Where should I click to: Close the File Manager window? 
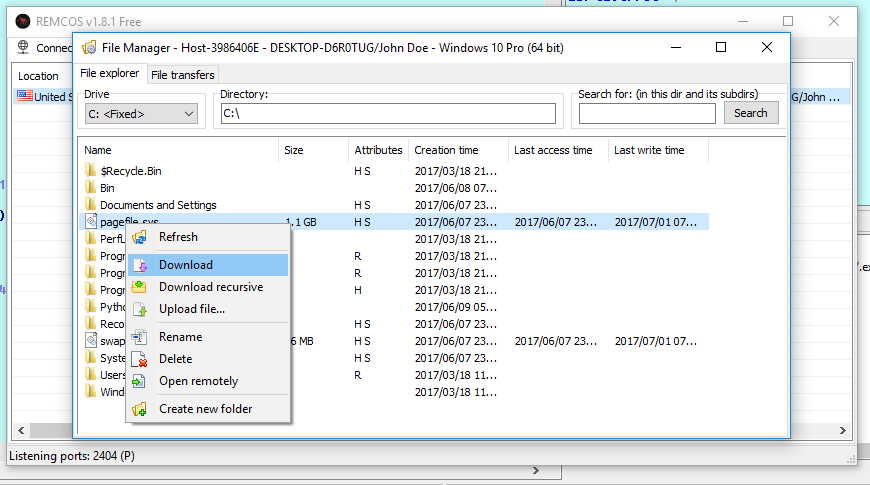tap(767, 47)
